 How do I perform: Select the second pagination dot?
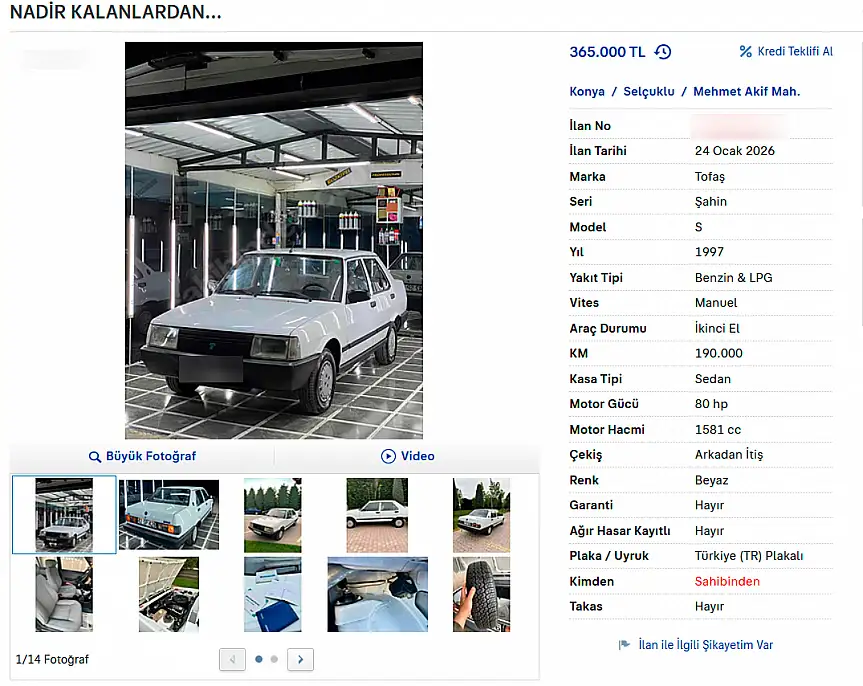click(x=274, y=659)
